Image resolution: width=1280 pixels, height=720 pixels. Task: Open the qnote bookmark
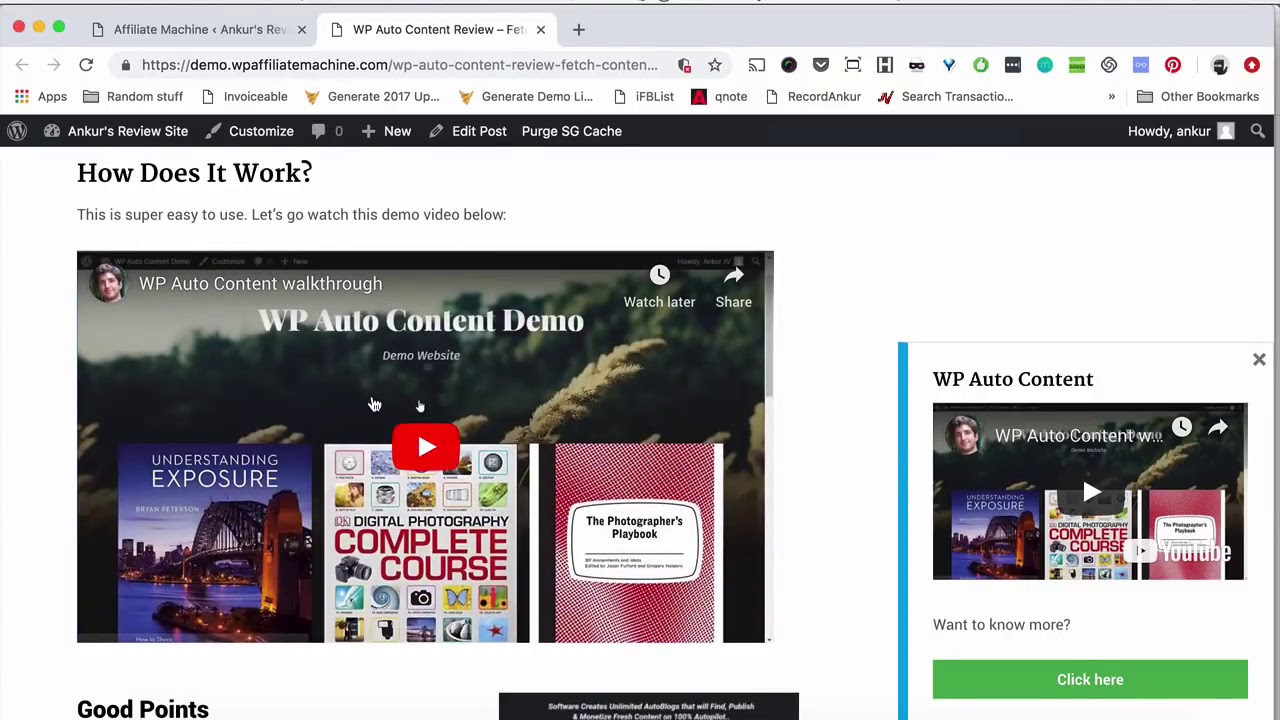(719, 97)
